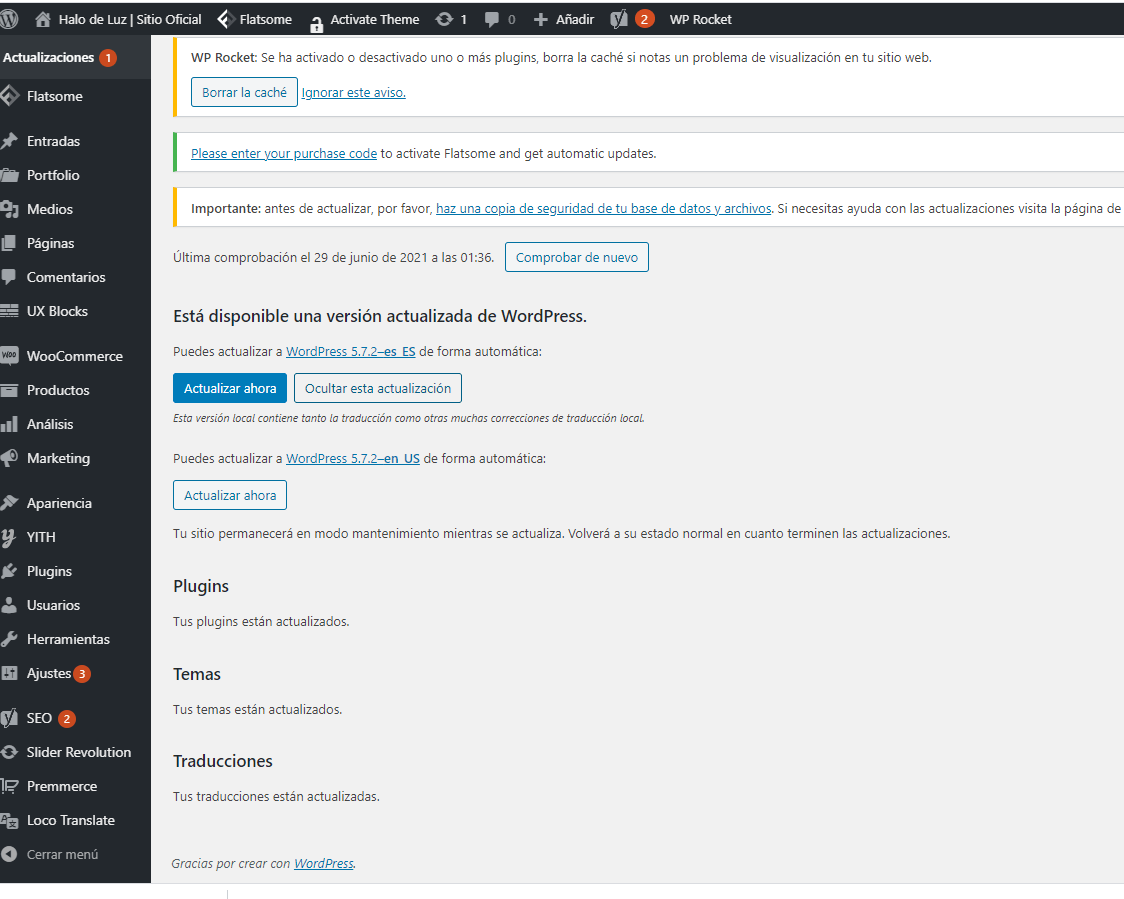Viewport: 1124px width, 899px height.
Task: Click the Análisis bar chart icon
Action: click(x=9, y=424)
